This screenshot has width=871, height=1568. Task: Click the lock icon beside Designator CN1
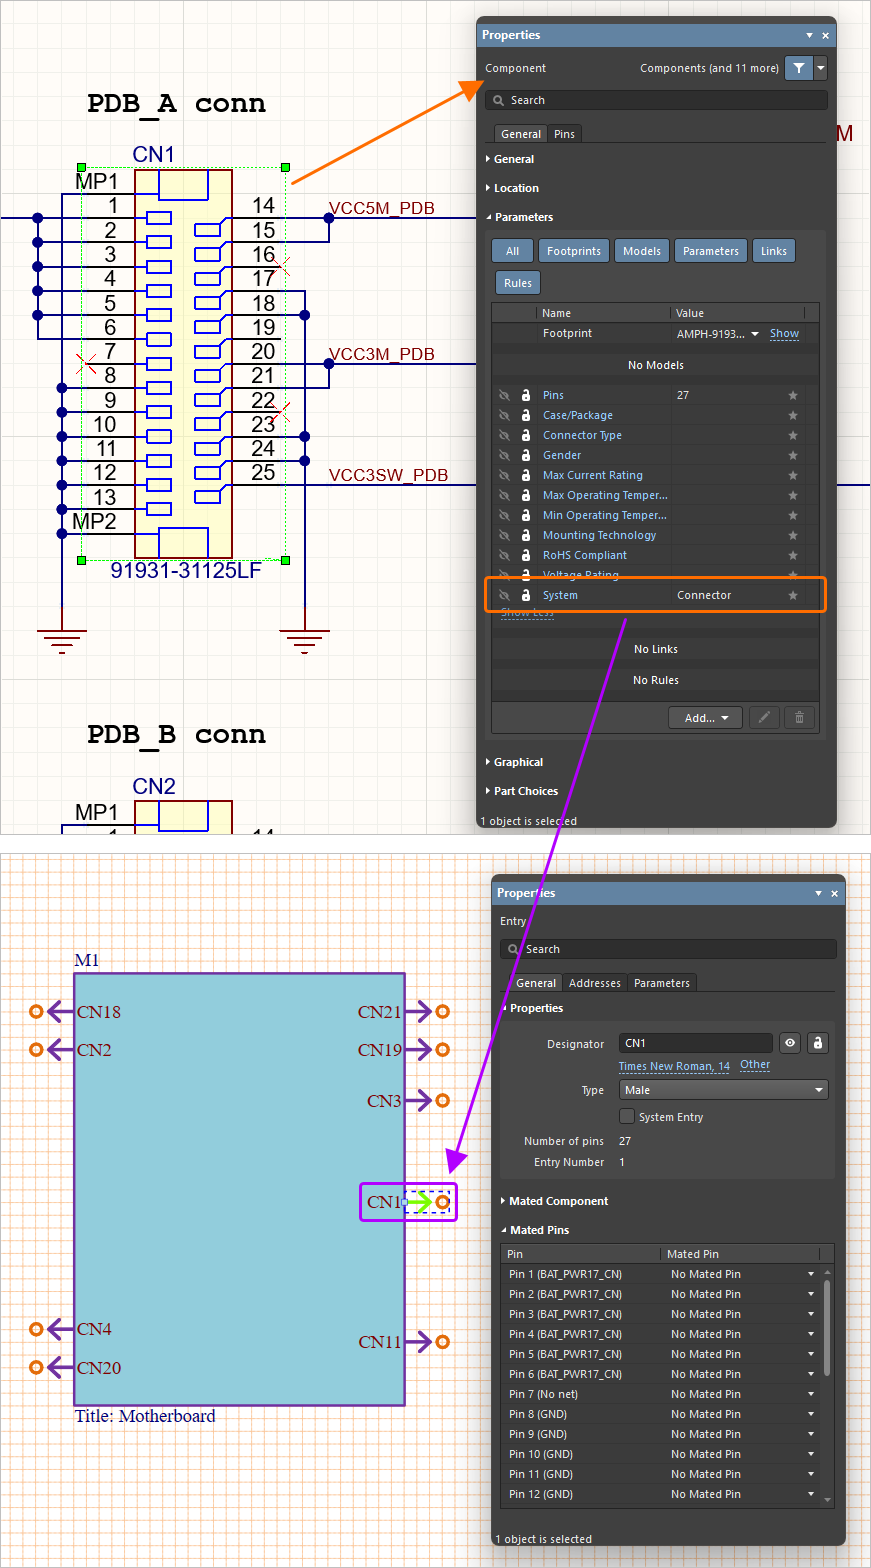818,1043
